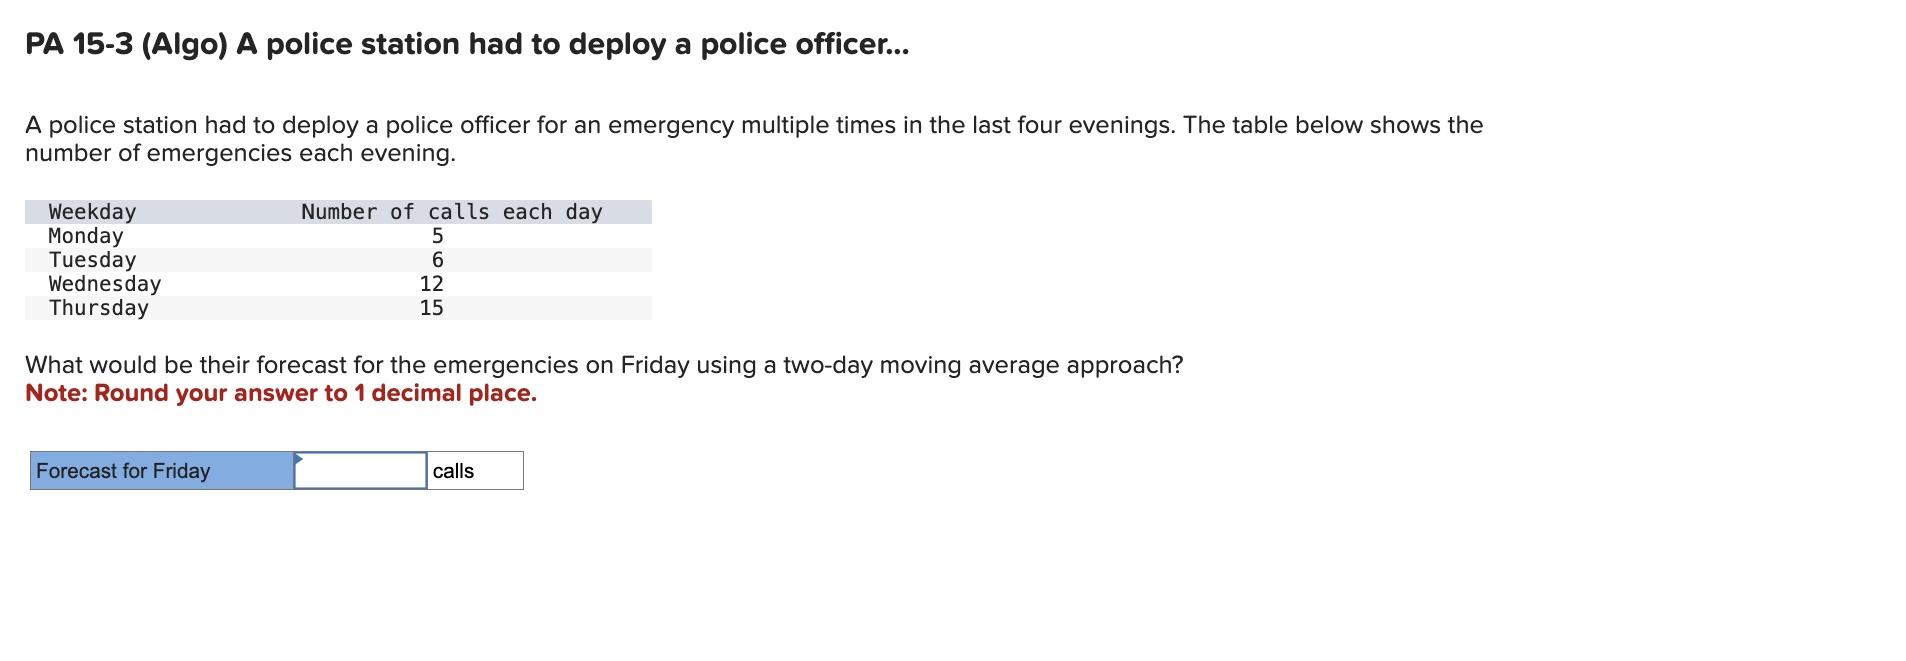Click the Wednesday value 12
This screenshot has height=661, width=1906.
point(432,283)
